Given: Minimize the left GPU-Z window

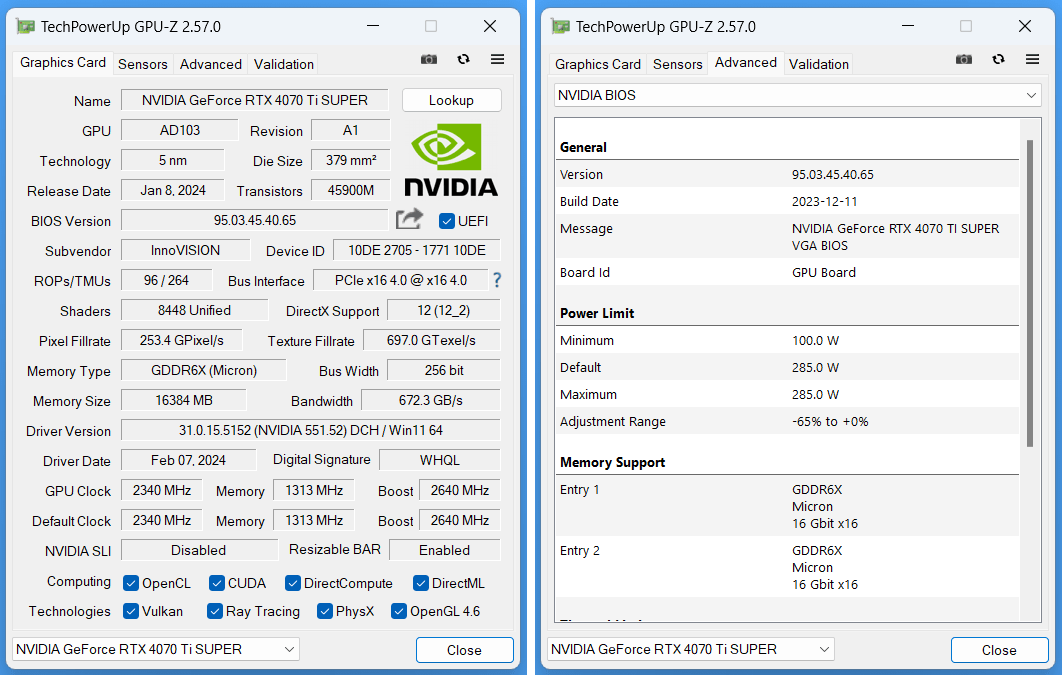Looking at the screenshot, I should (373, 26).
